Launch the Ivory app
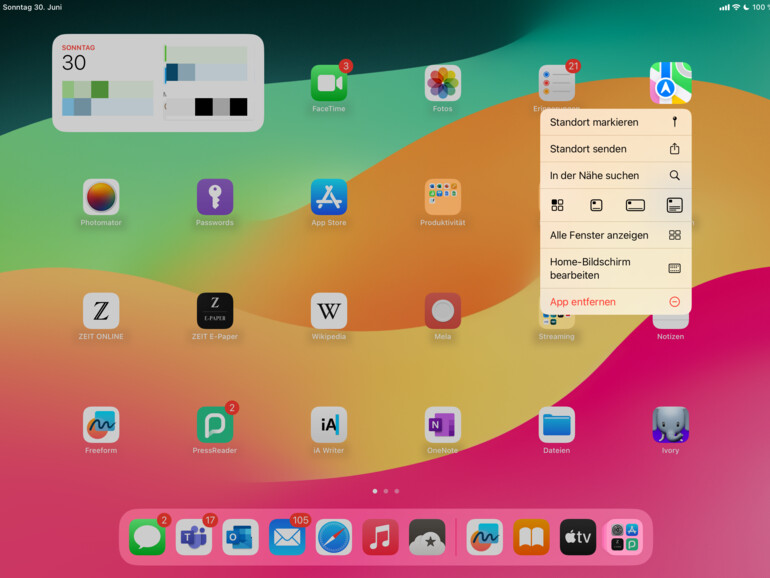Image resolution: width=770 pixels, height=578 pixels. click(x=670, y=425)
